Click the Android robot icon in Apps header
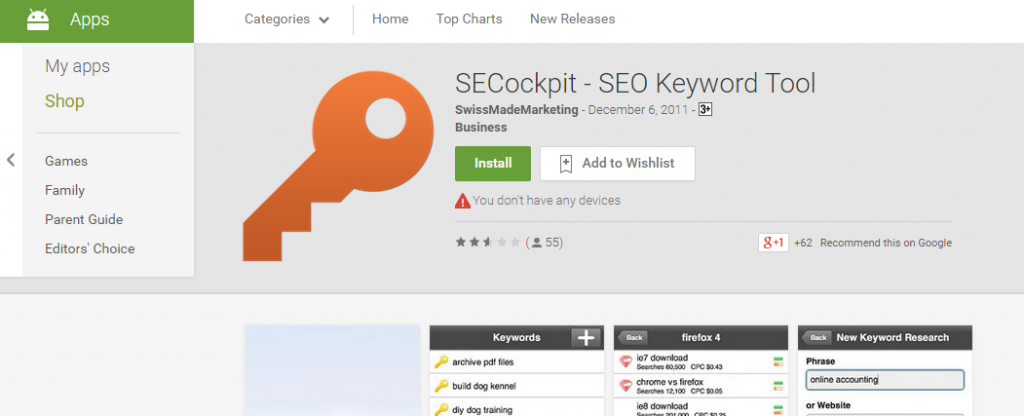Viewport: 1024px width, 416px height. pos(39,20)
